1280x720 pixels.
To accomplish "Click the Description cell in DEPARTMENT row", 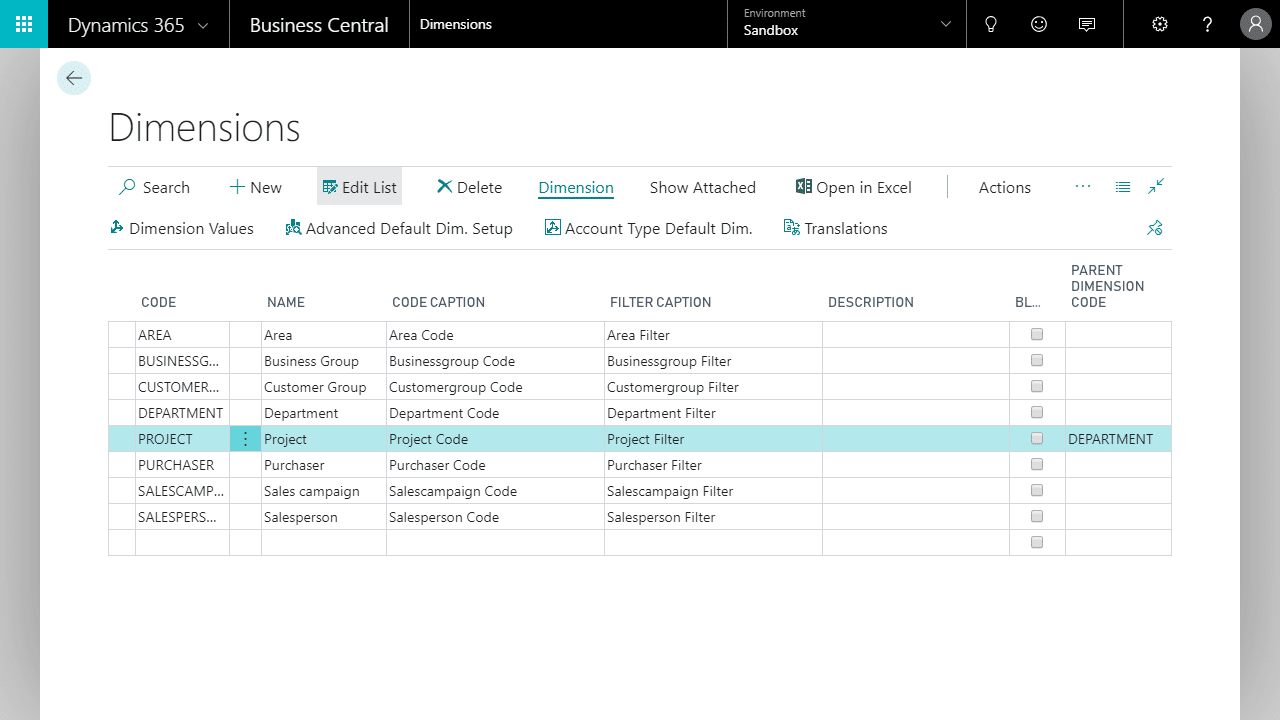I will (x=915, y=413).
